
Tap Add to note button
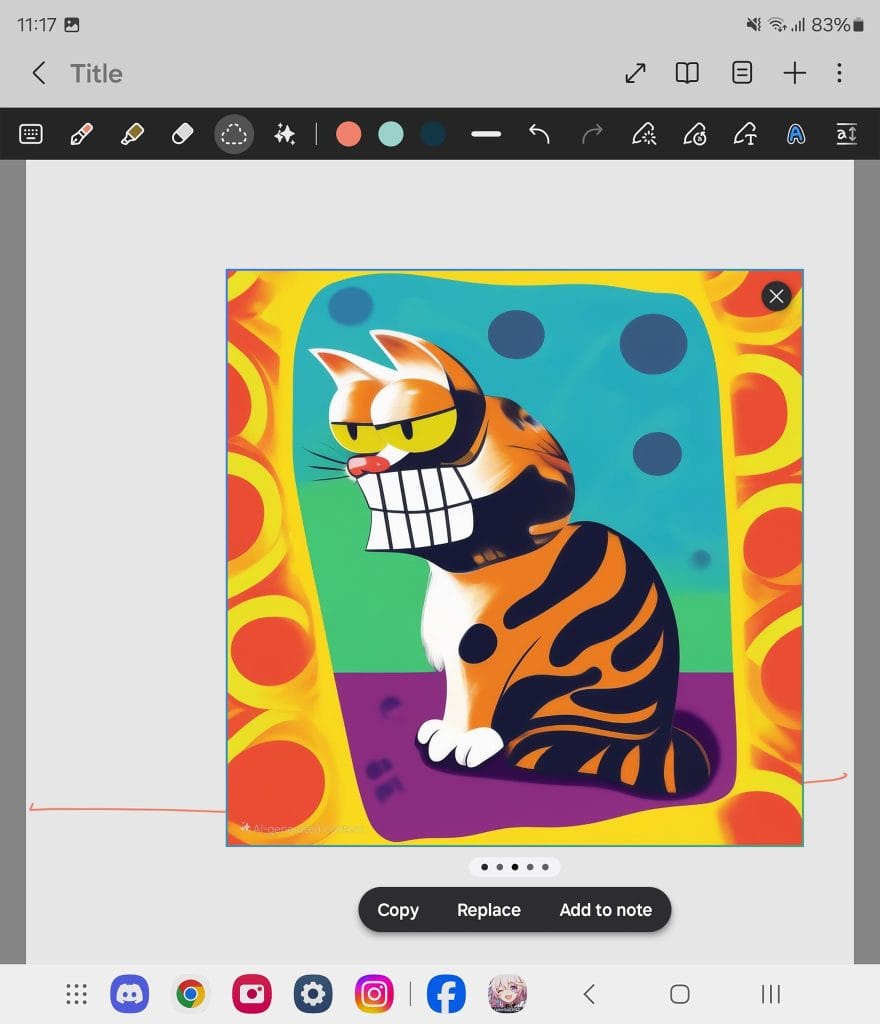[605, 910]
